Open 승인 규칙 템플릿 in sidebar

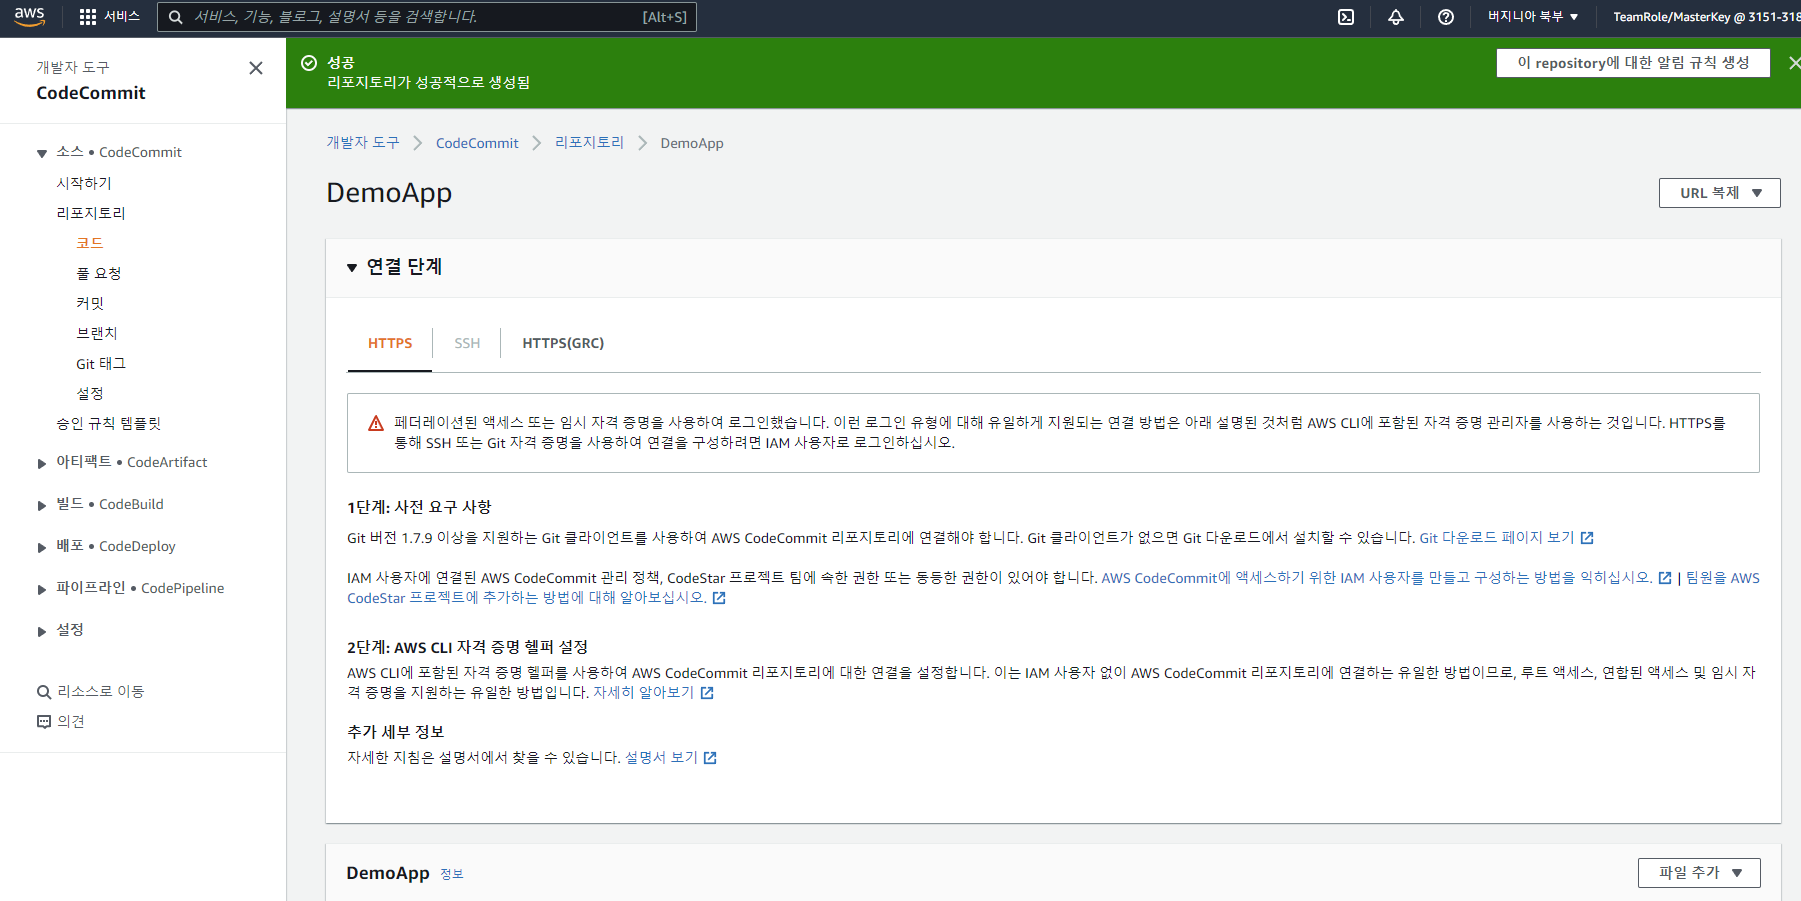pos(109,423)
